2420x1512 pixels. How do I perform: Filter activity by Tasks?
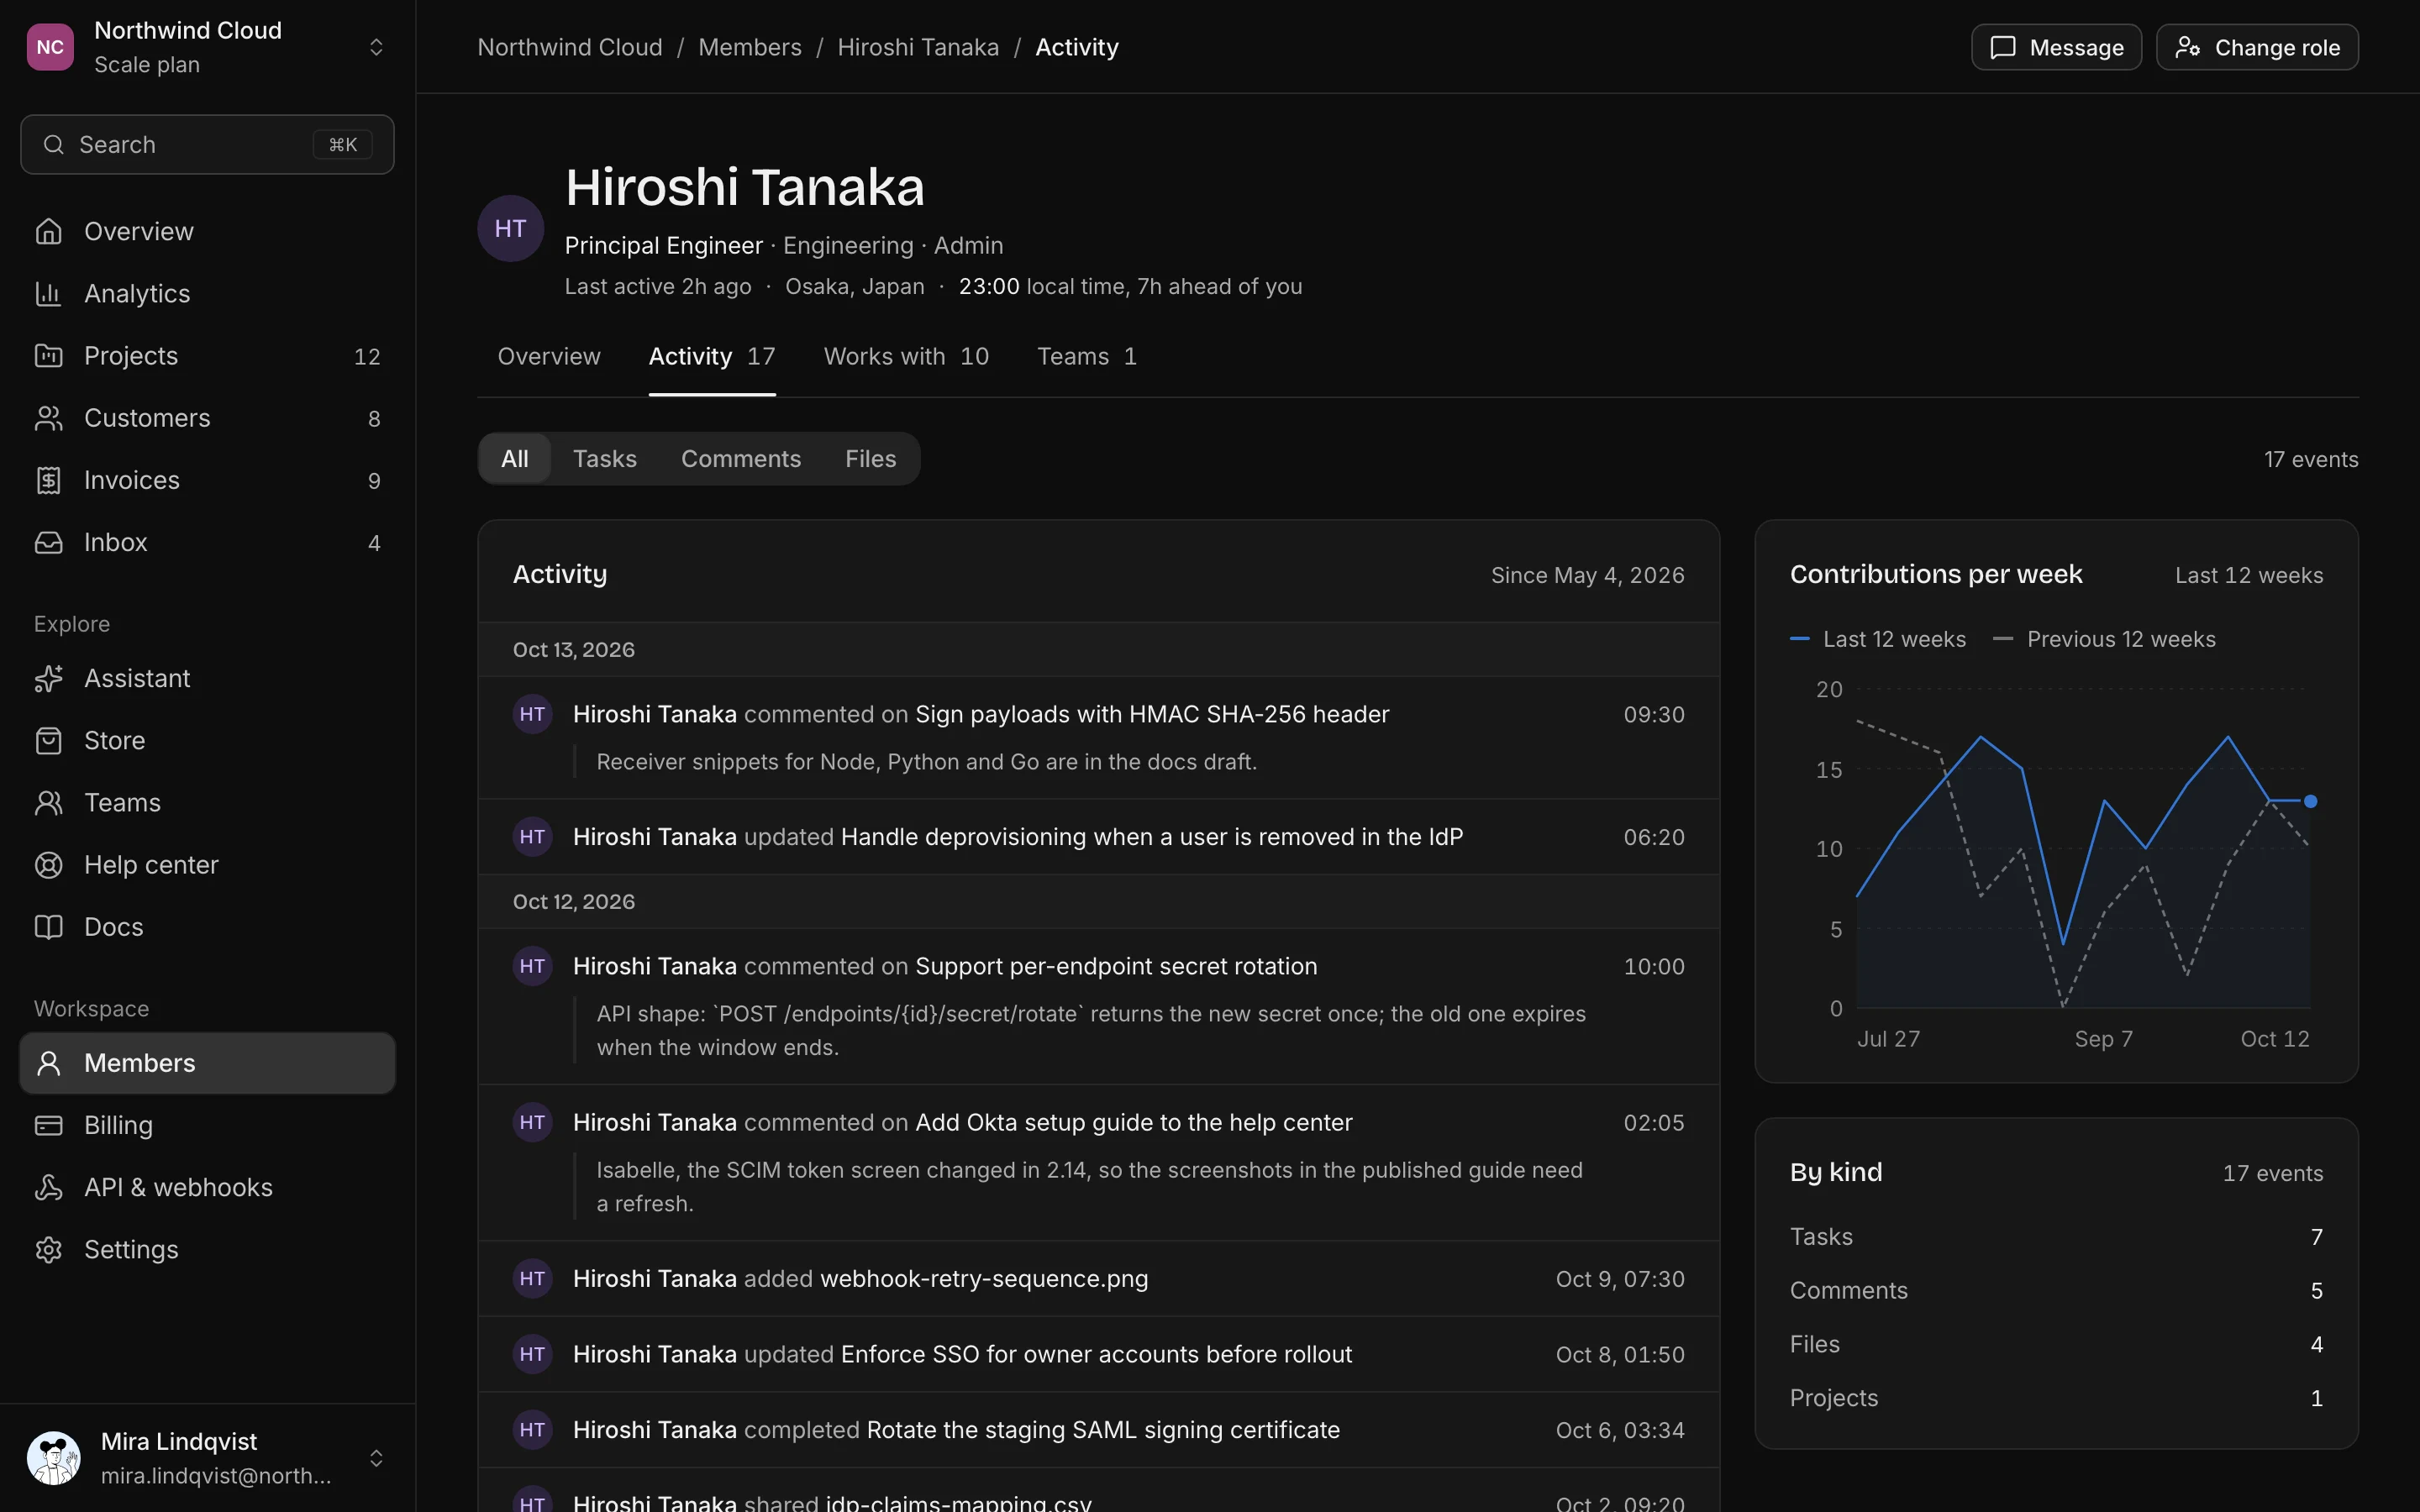(604, 458)
